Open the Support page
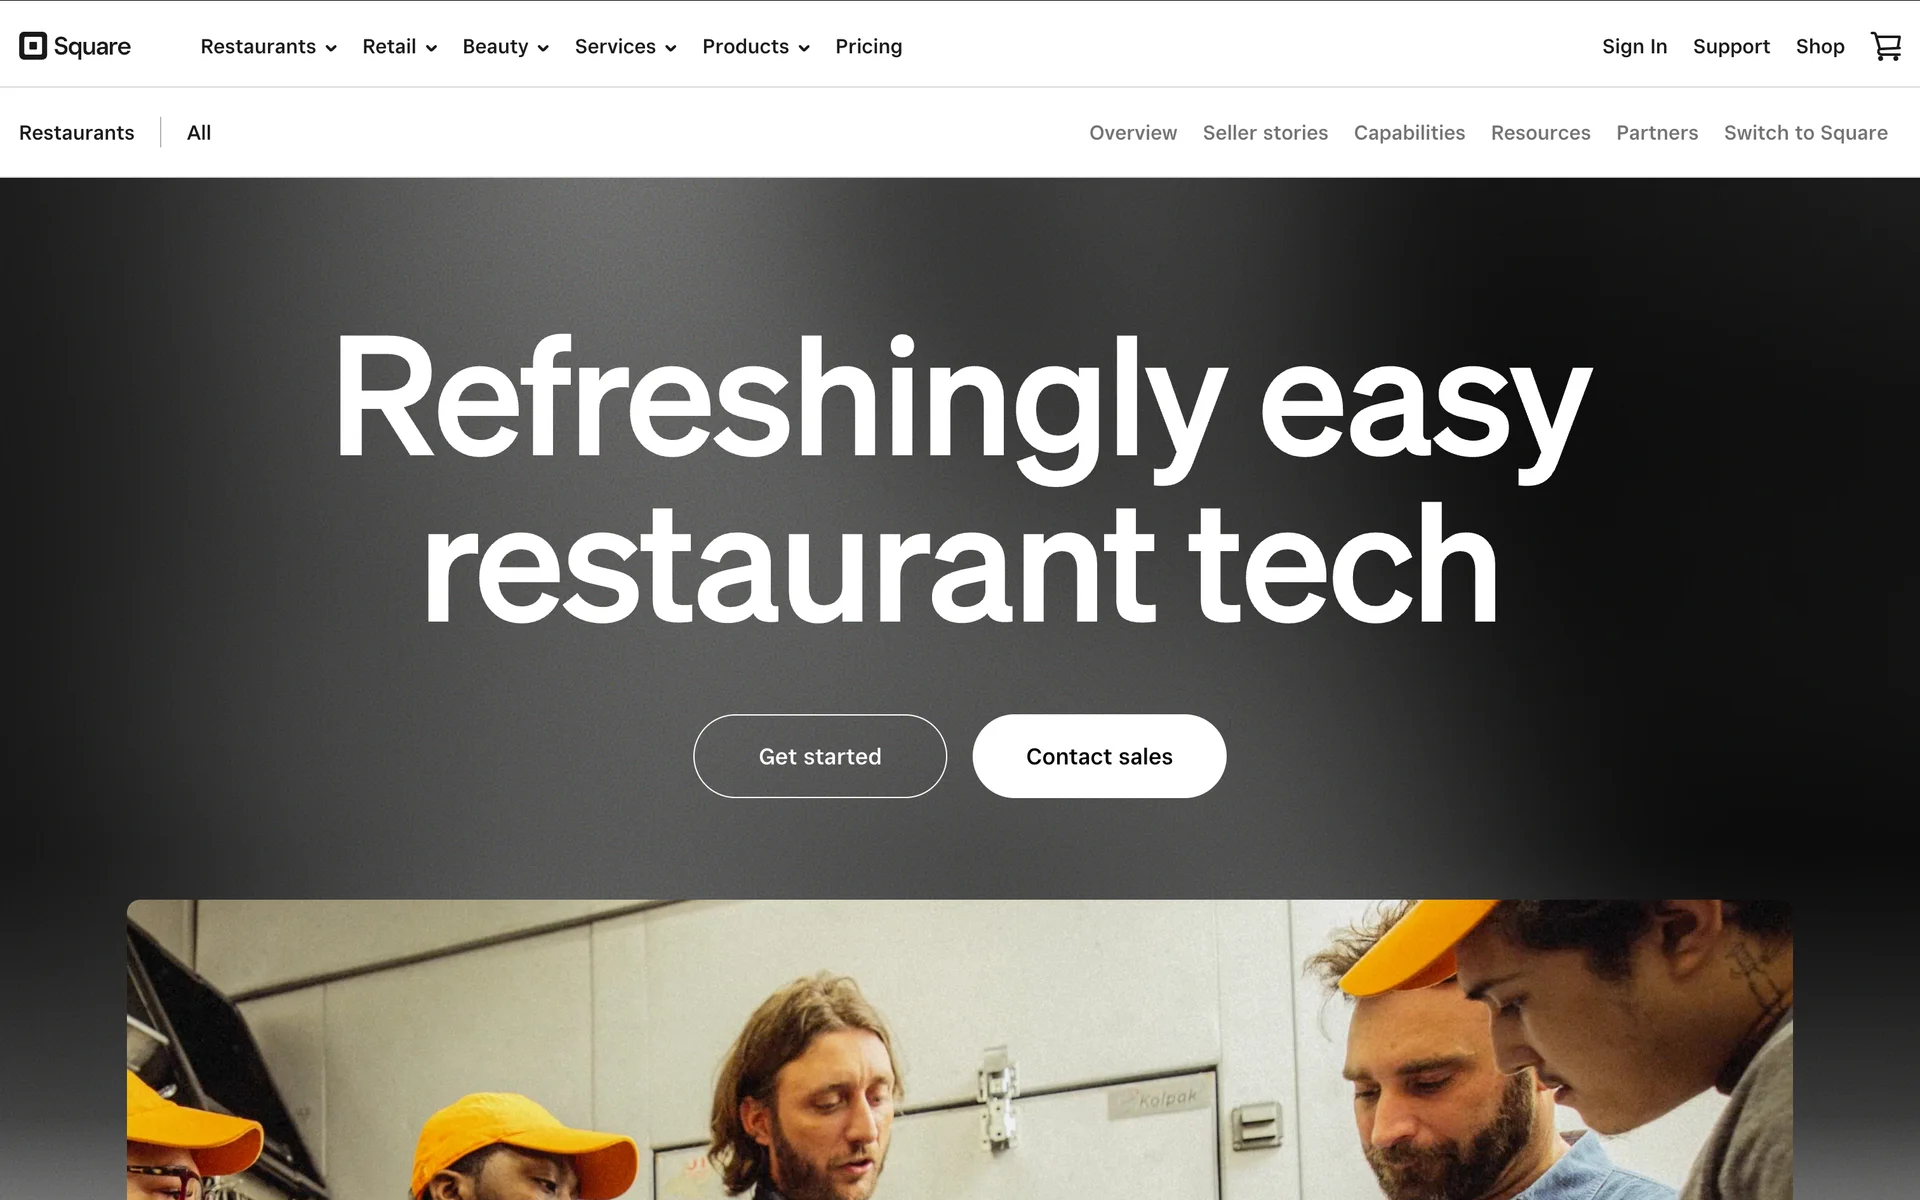The width and height of the screenshot is (1920, 1200). [x=1731, y=46]
